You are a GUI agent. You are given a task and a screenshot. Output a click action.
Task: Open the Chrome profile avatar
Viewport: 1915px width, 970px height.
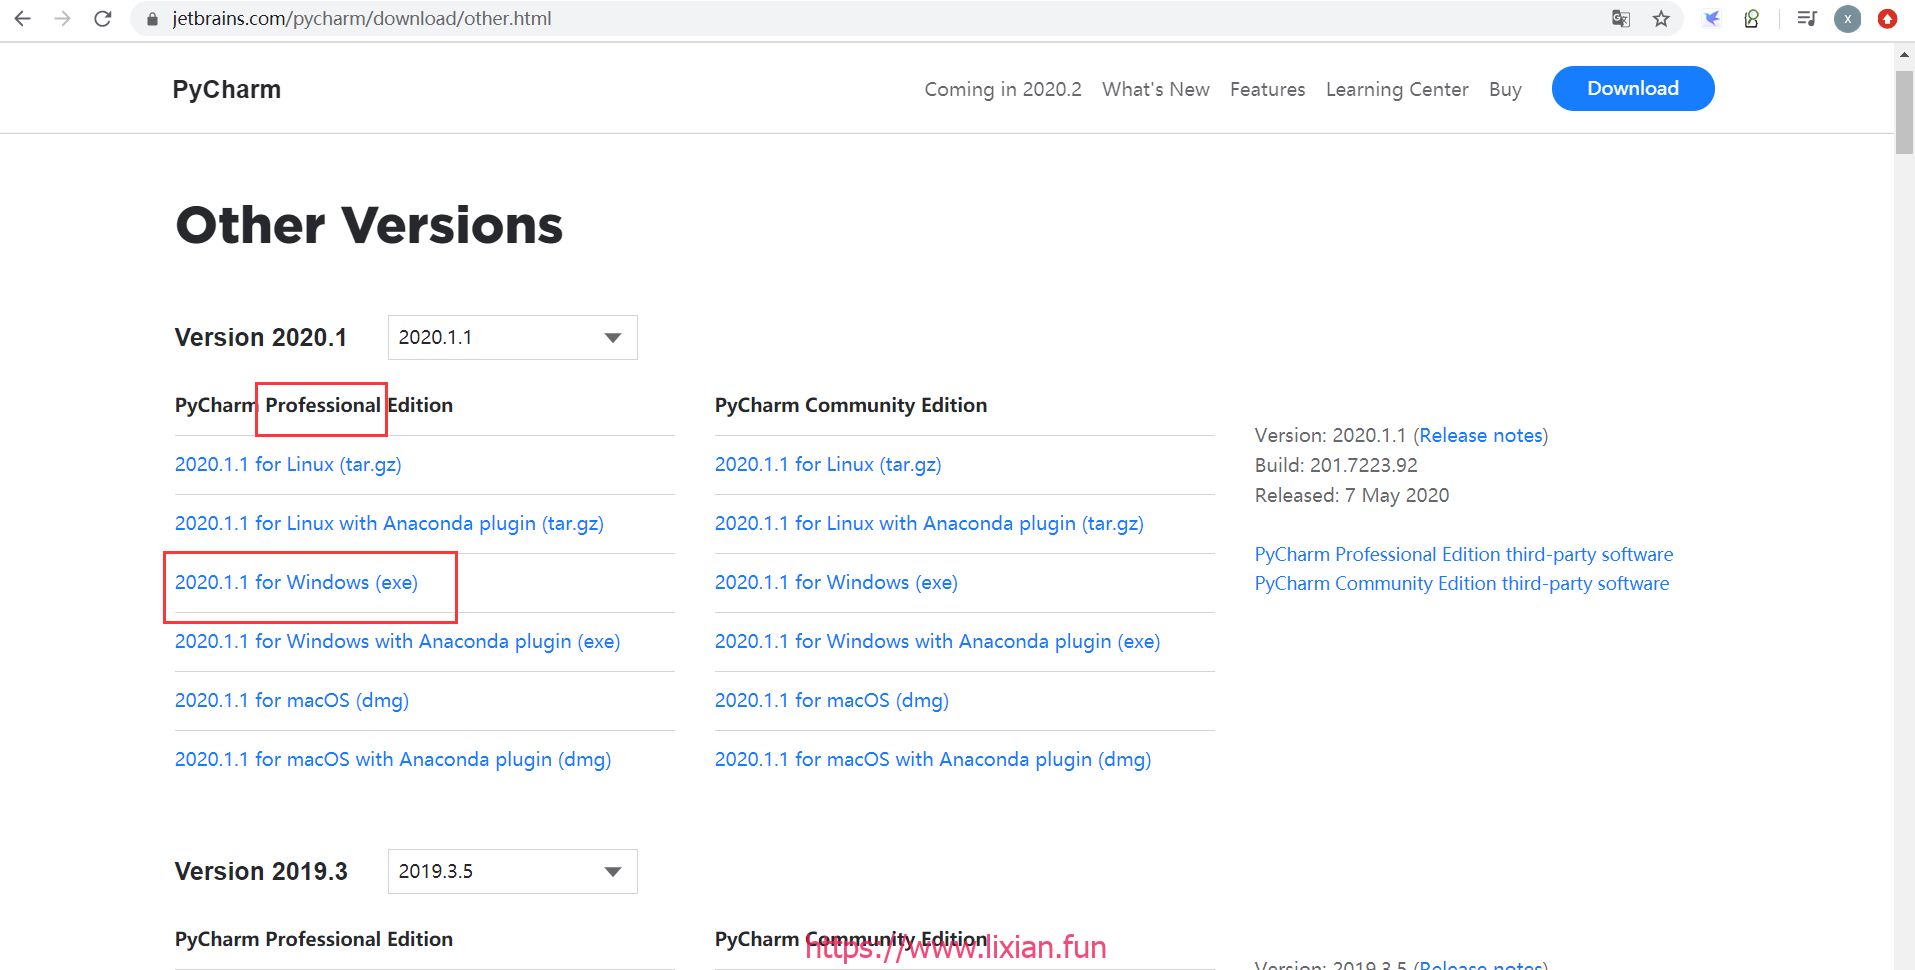1848,19
